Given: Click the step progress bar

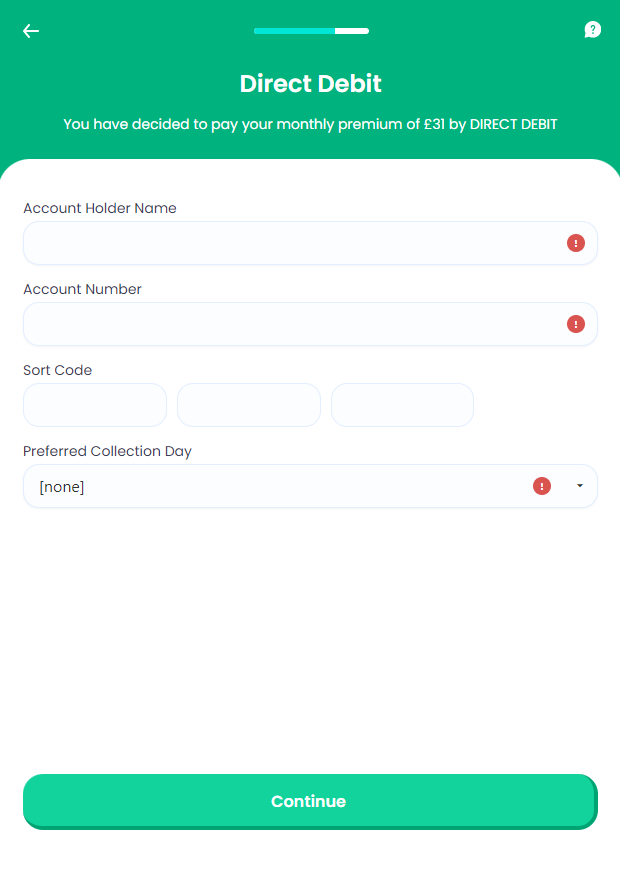Looking at the screenshot, I should coord(311,31).
